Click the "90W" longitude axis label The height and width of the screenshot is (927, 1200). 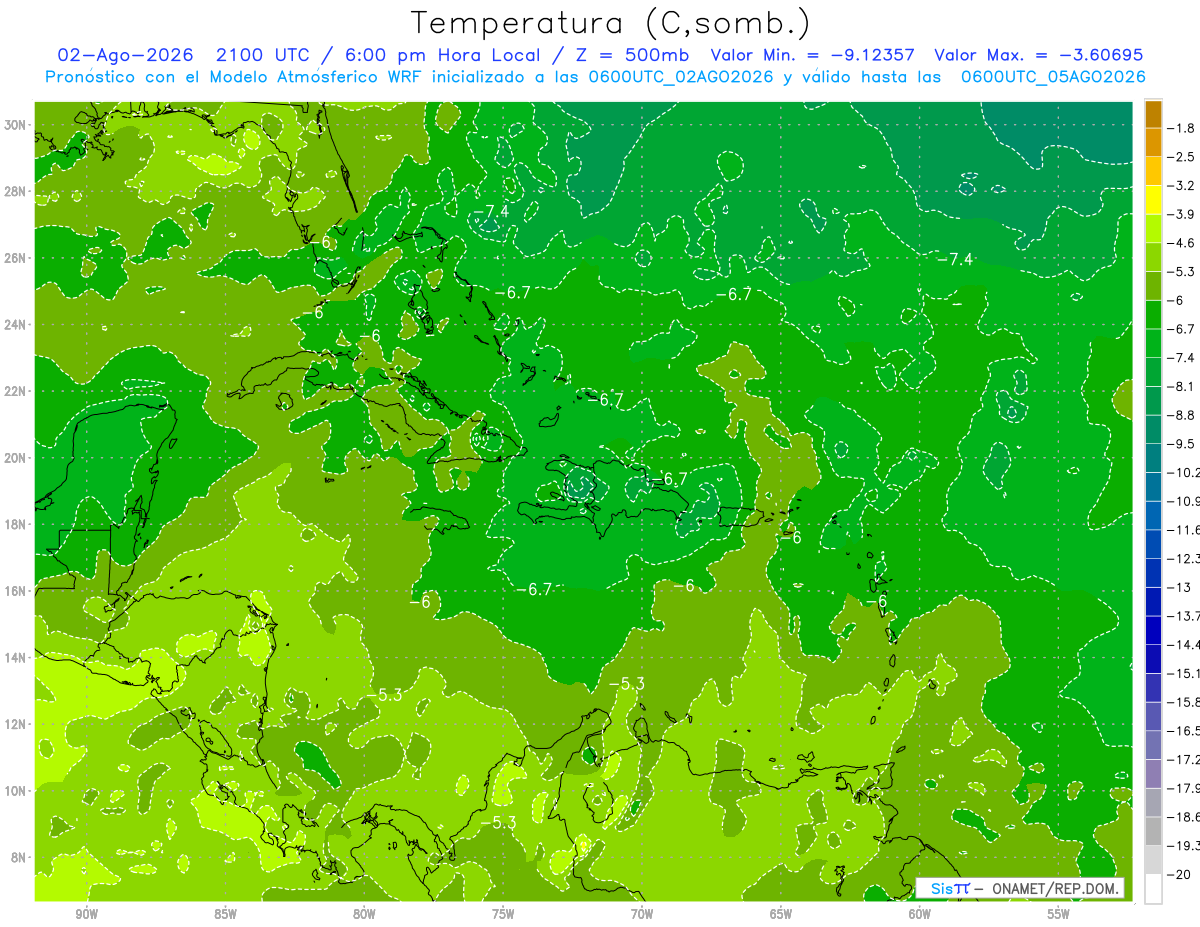[86, 914]
